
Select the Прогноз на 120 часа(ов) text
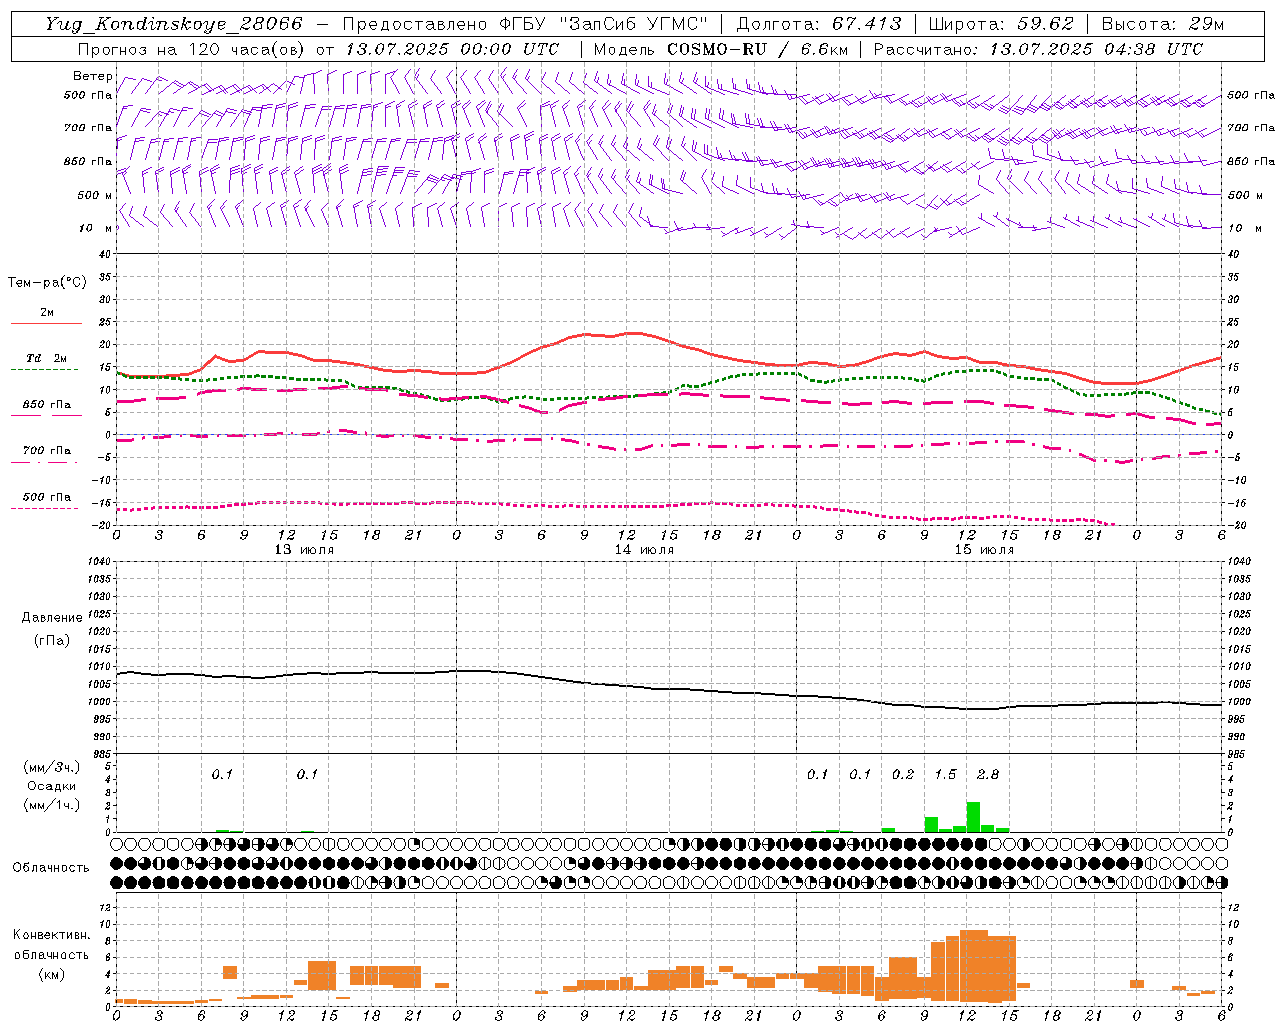tap(192, 49)
